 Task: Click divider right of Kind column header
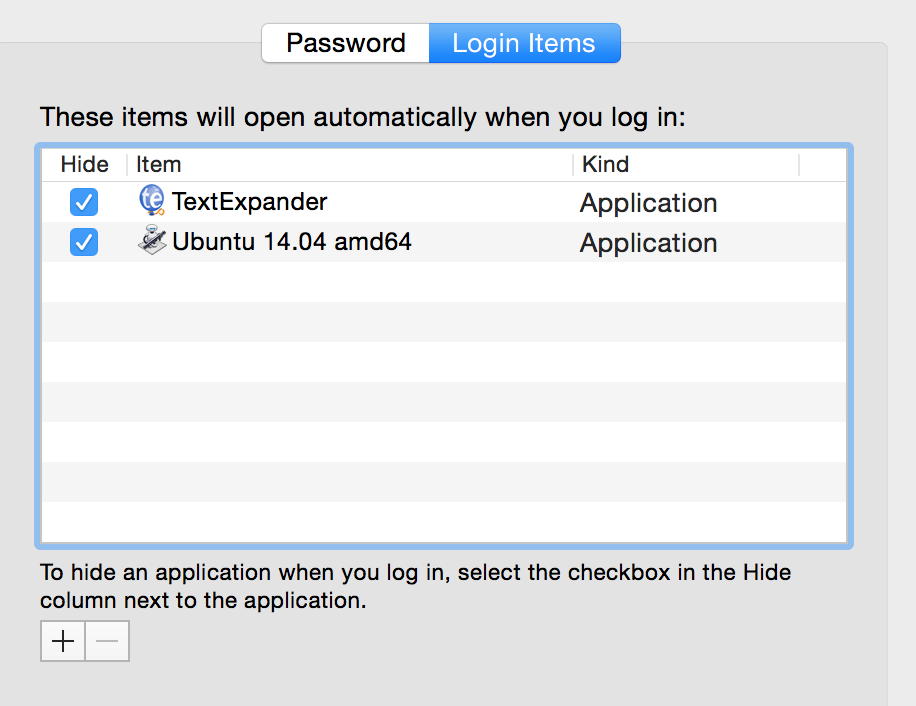click(x=799, y=165)
